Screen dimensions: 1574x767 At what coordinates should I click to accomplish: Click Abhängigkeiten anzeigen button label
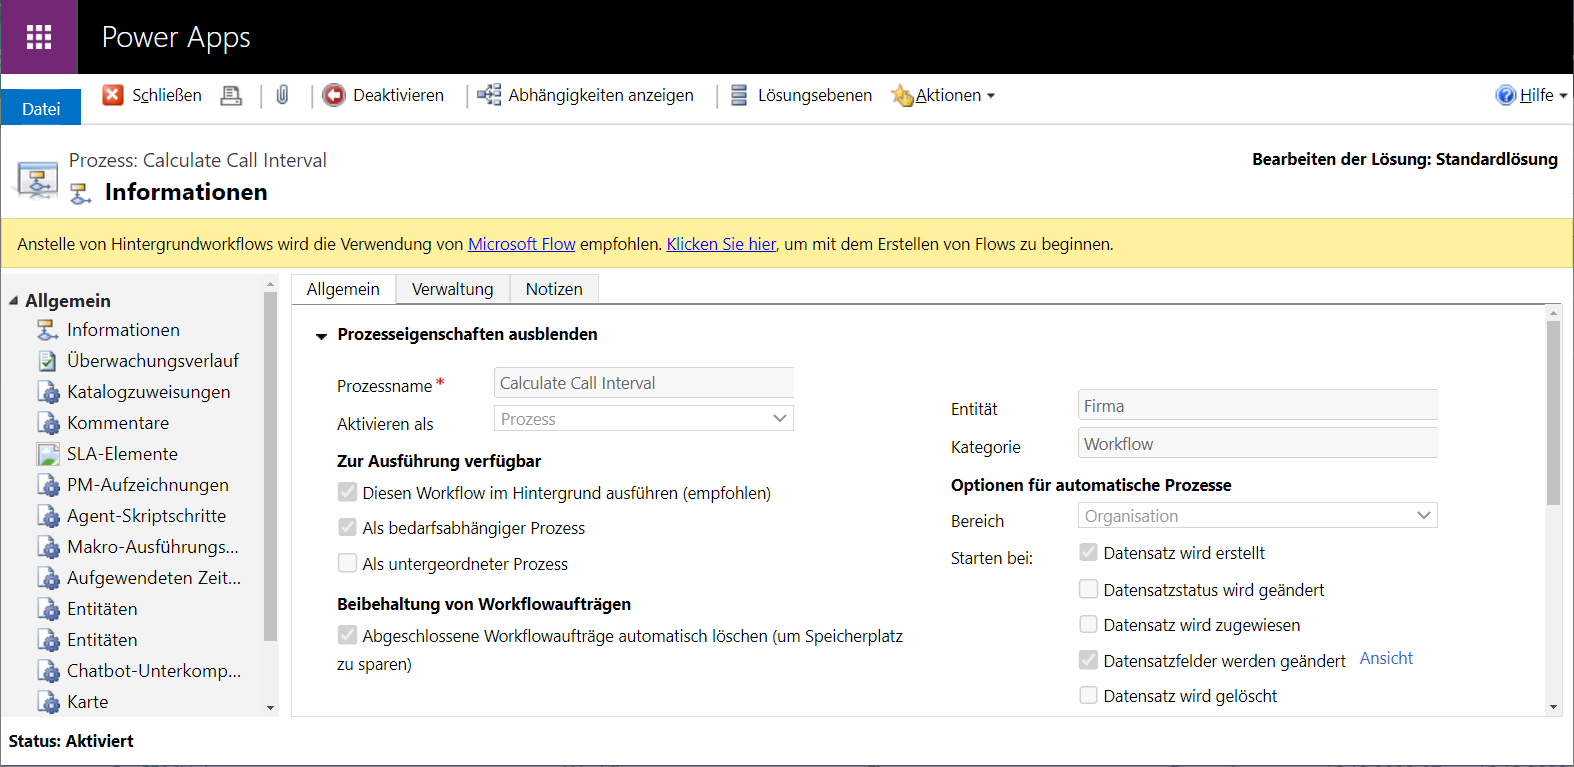[x=601, y=95]
